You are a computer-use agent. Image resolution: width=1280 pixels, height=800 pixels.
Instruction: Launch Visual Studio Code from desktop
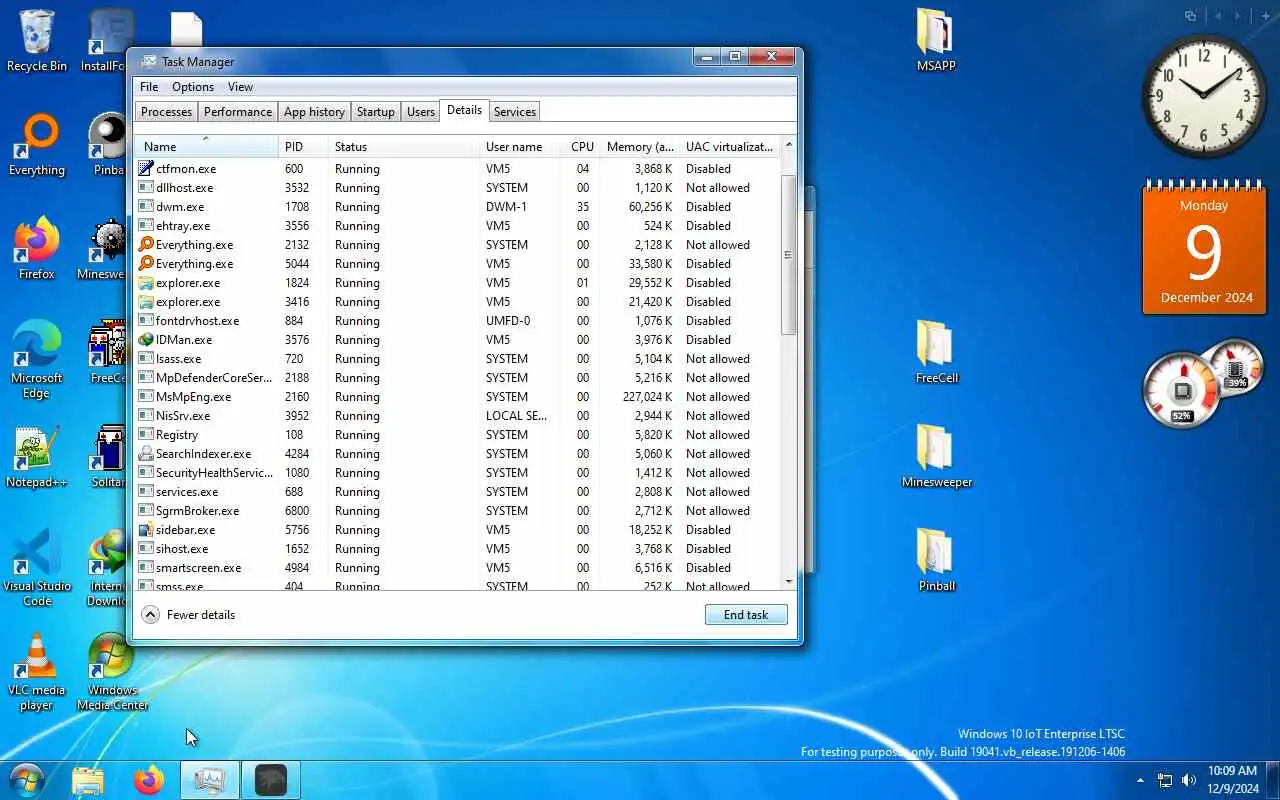pos(37,568)
